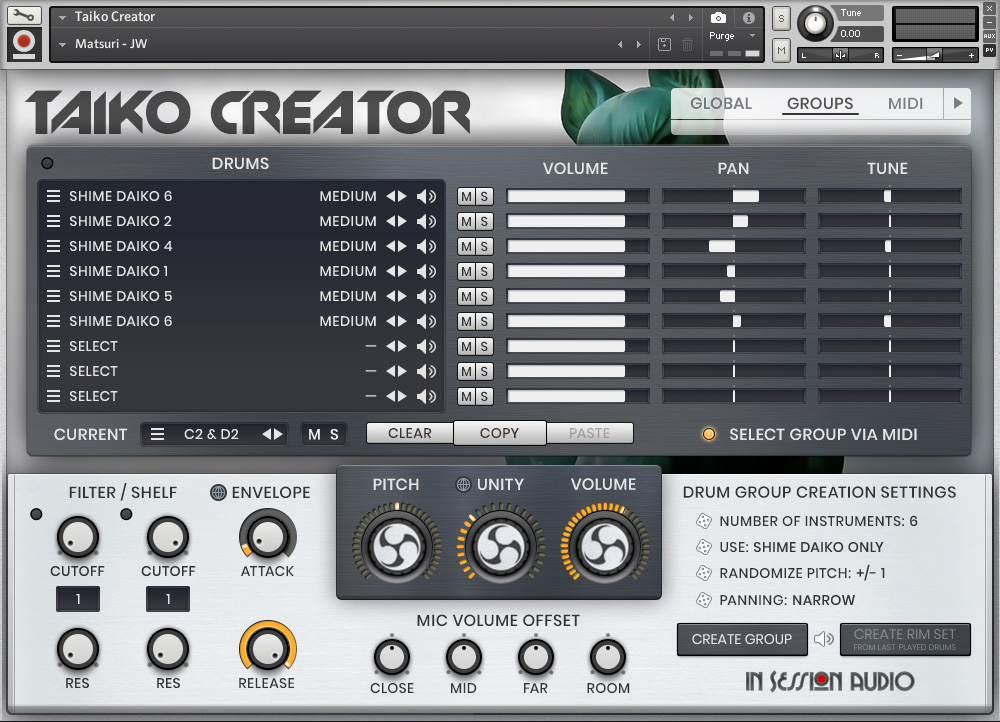Change Shime Daiko 1 with left/right arrows
Screen dimensions: 1000x722
[396, 271]
